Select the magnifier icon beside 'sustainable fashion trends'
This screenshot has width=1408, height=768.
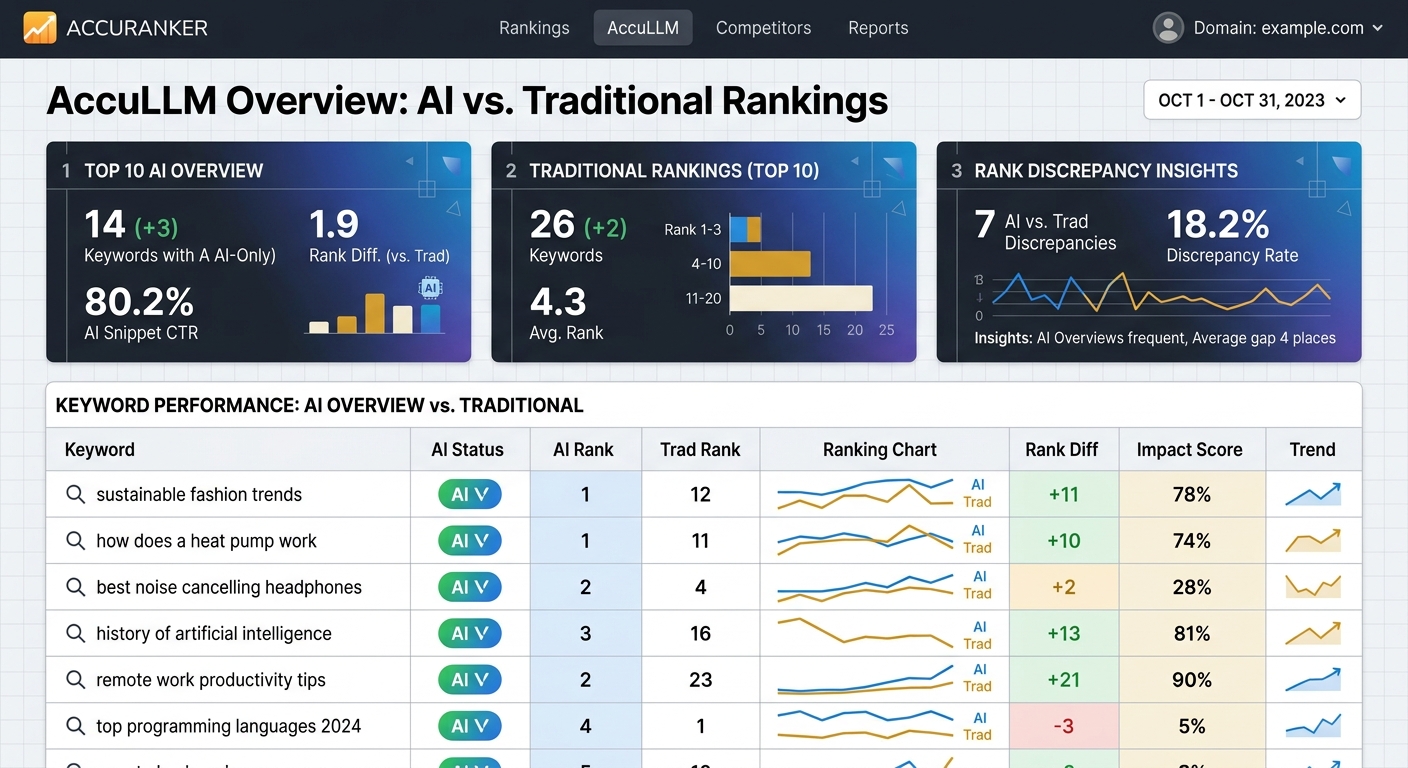pyautogui.click(x=75, y=494)
